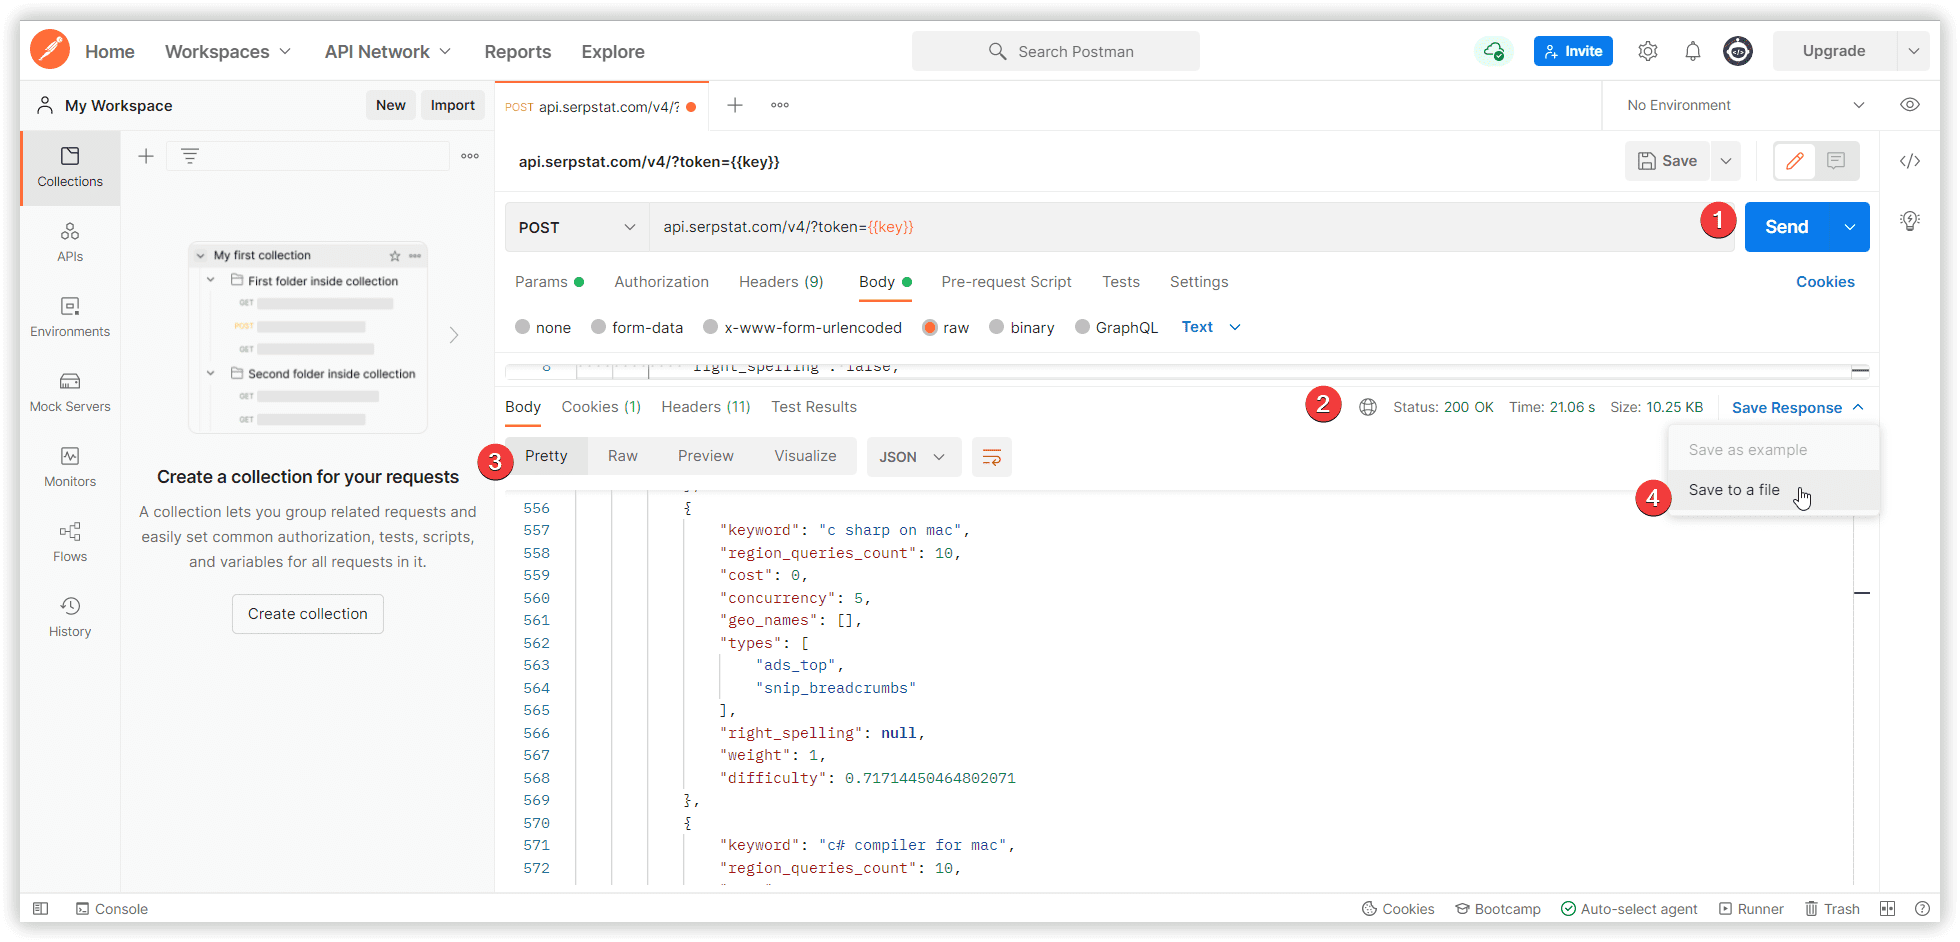Viewport: 1960px width, 942px height.
Task: Select Save to a file menu item
Action: (1773, 490)
